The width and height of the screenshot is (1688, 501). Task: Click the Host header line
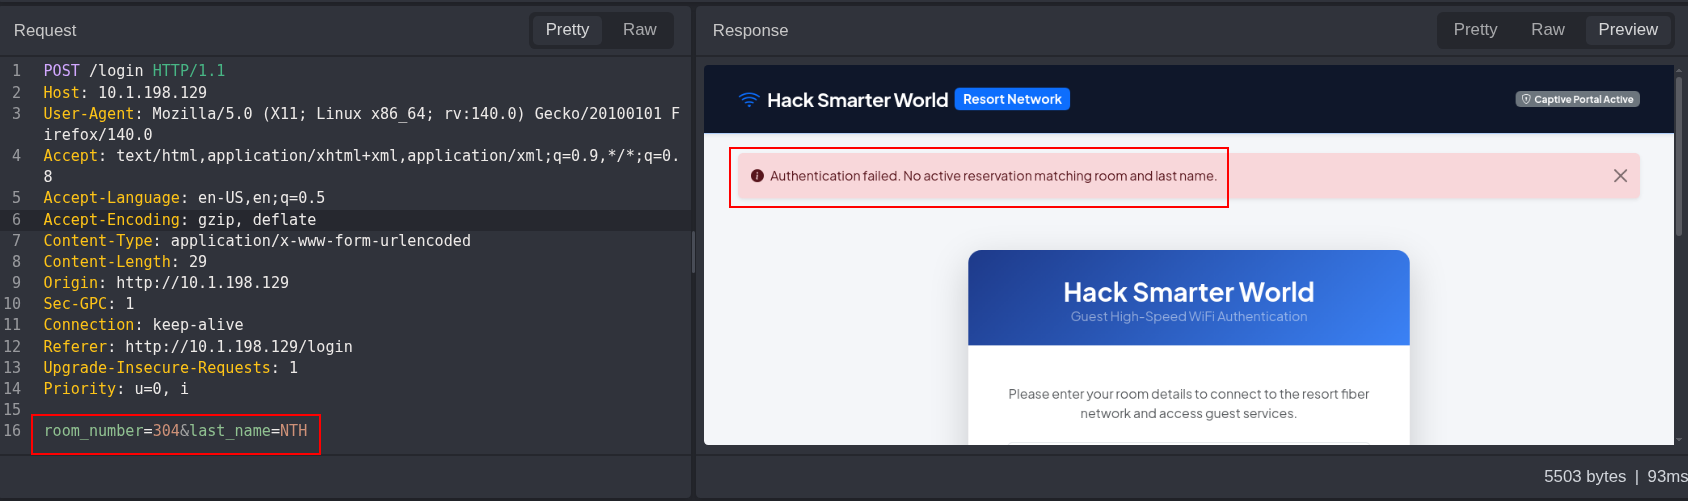tap(125, 93)
